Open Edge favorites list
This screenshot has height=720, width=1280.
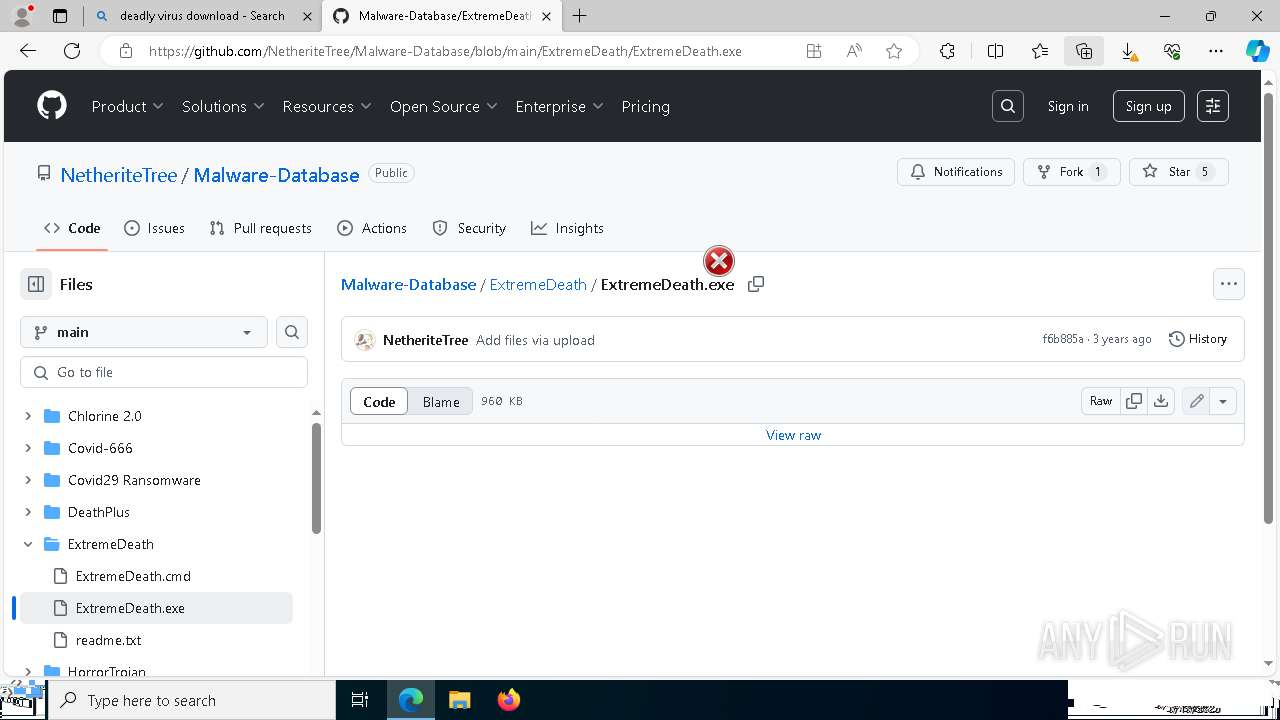tap(1040, 51)
